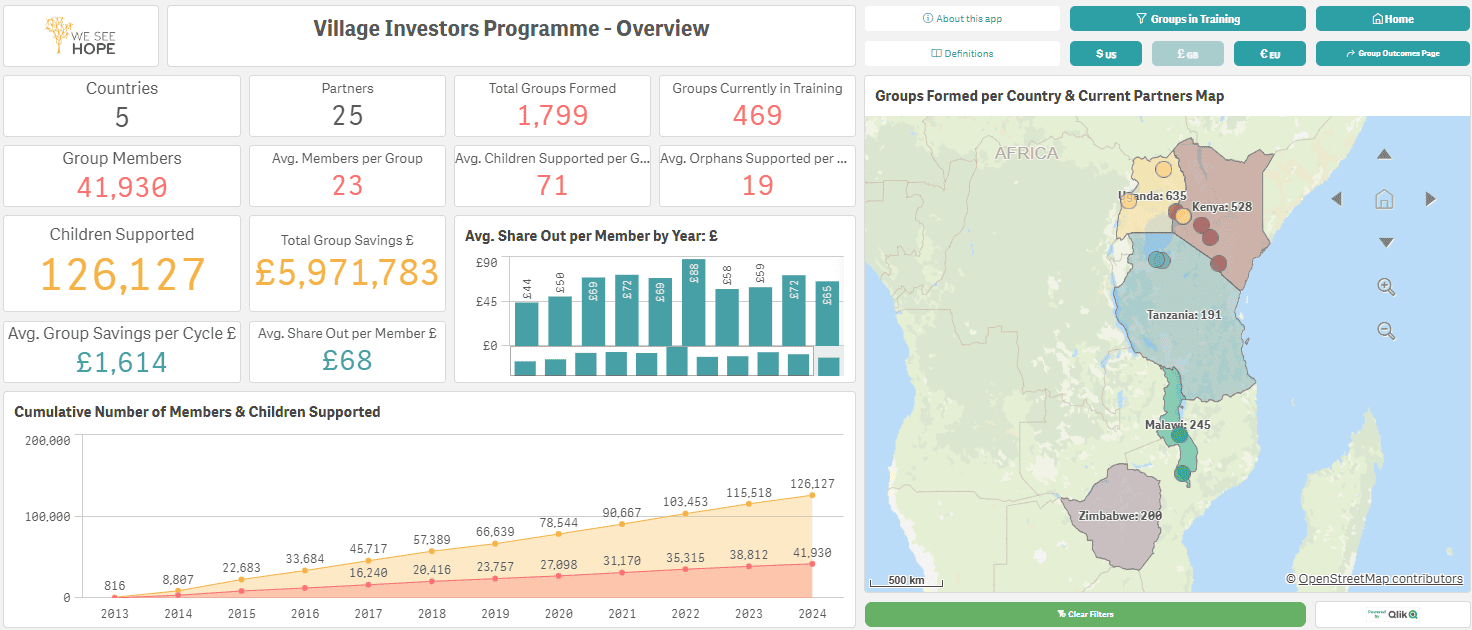Zoom in on the map
The height and width of the screenshot is (630, 1472).
1386,286
